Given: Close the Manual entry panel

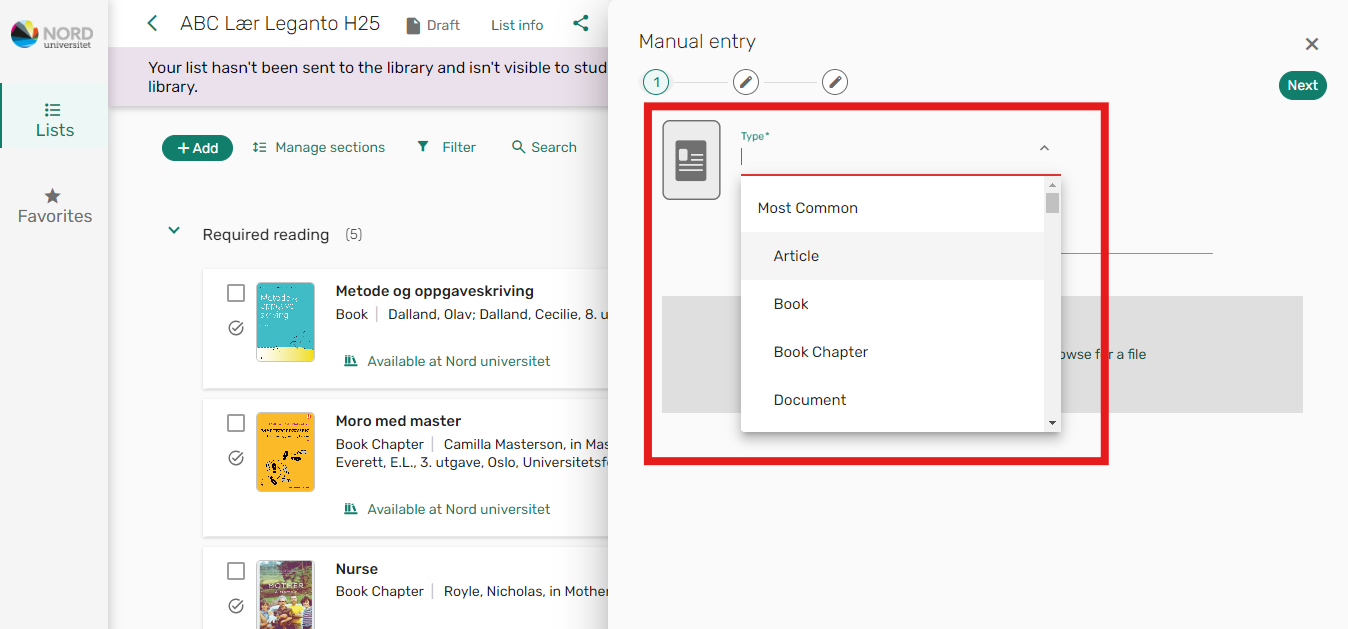Looking at the screenshot, I should coord(1312,44).
